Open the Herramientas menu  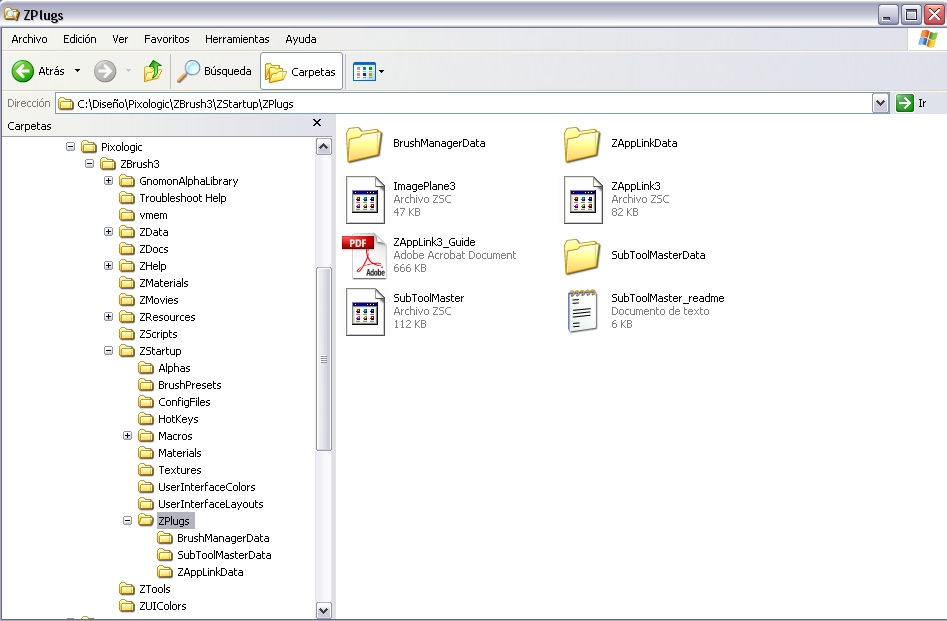[237, 39]
